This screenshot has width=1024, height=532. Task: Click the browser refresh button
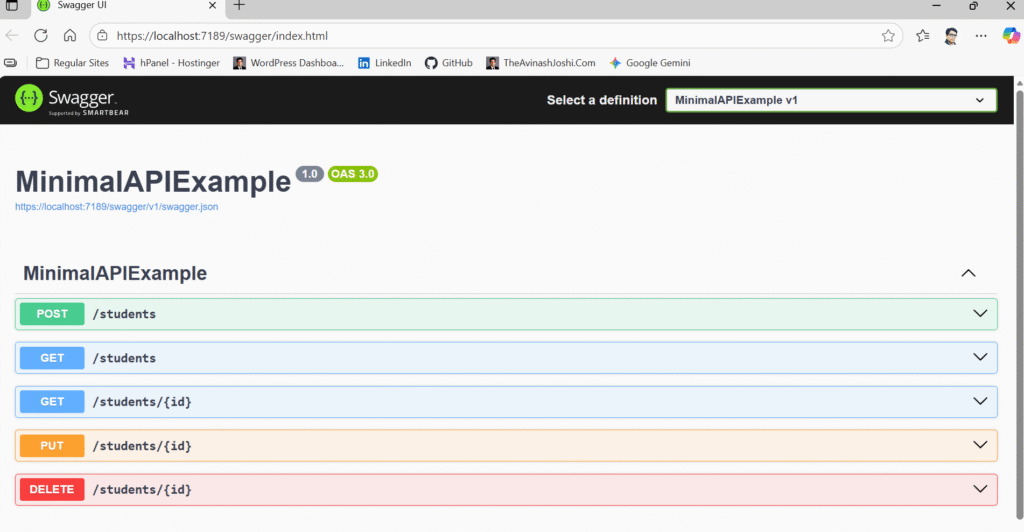(x=41, y=36)
